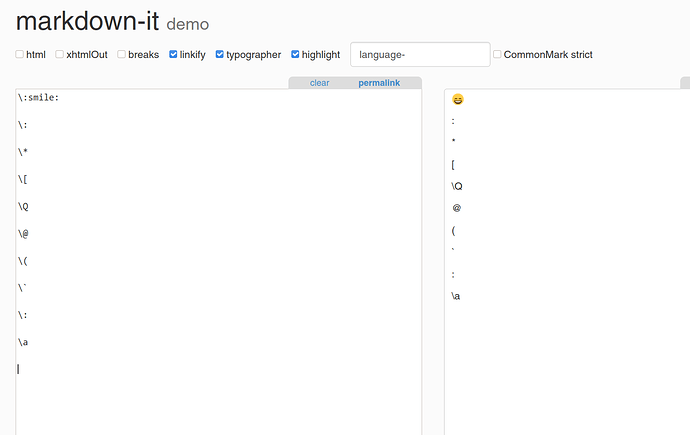
Task: Enable CommonMark strict mode
Action: (x=497, y=54)
